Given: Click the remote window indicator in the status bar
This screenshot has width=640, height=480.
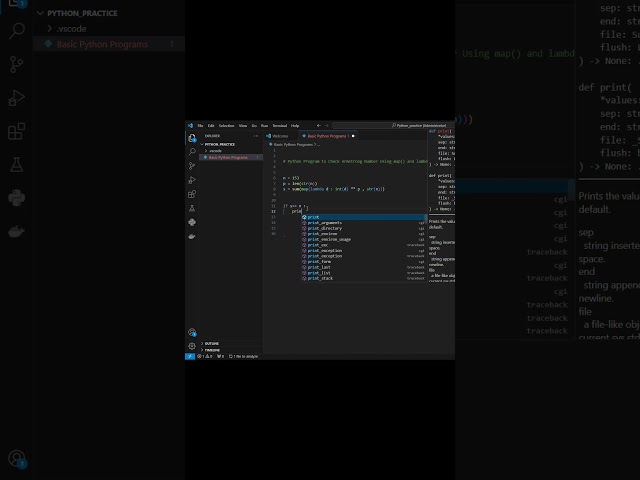Looking at the screenshot, I should click(190, 356).
